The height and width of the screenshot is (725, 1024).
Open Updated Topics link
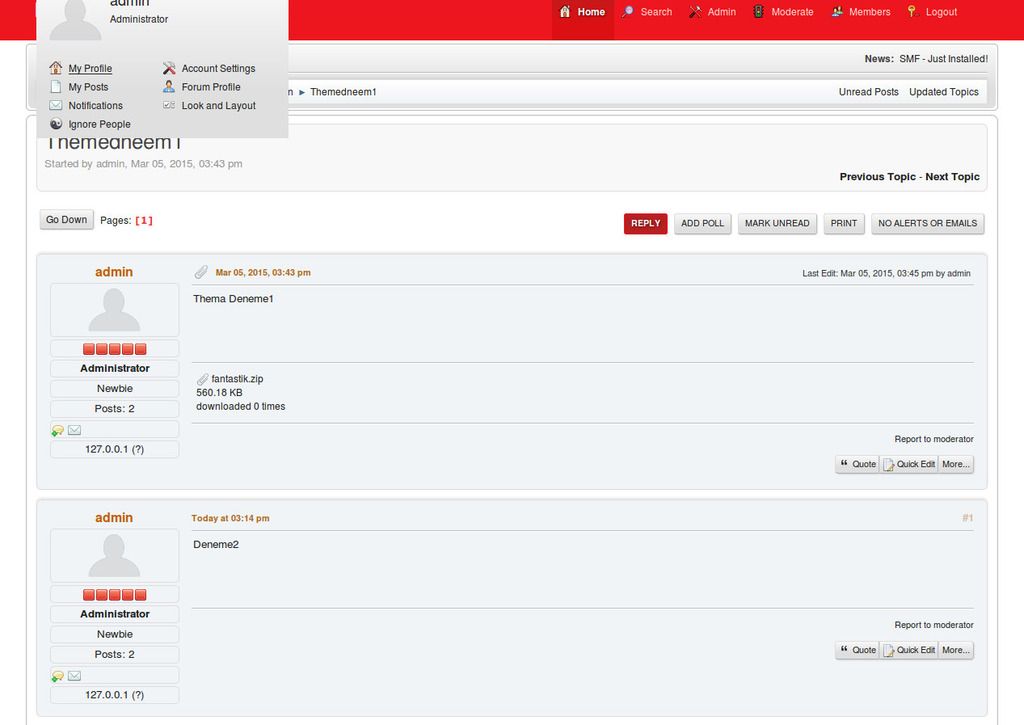coord(944,92)
